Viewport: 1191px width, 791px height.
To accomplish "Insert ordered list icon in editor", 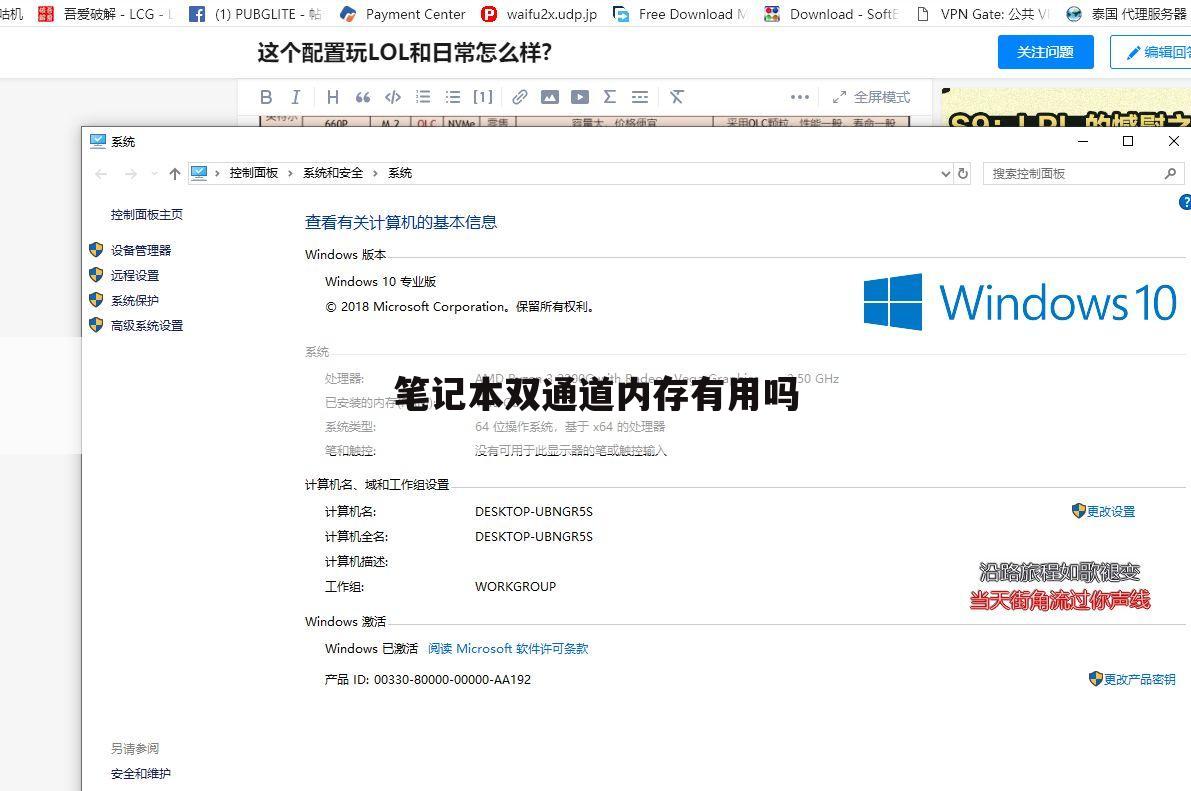I will coord(423,97).
